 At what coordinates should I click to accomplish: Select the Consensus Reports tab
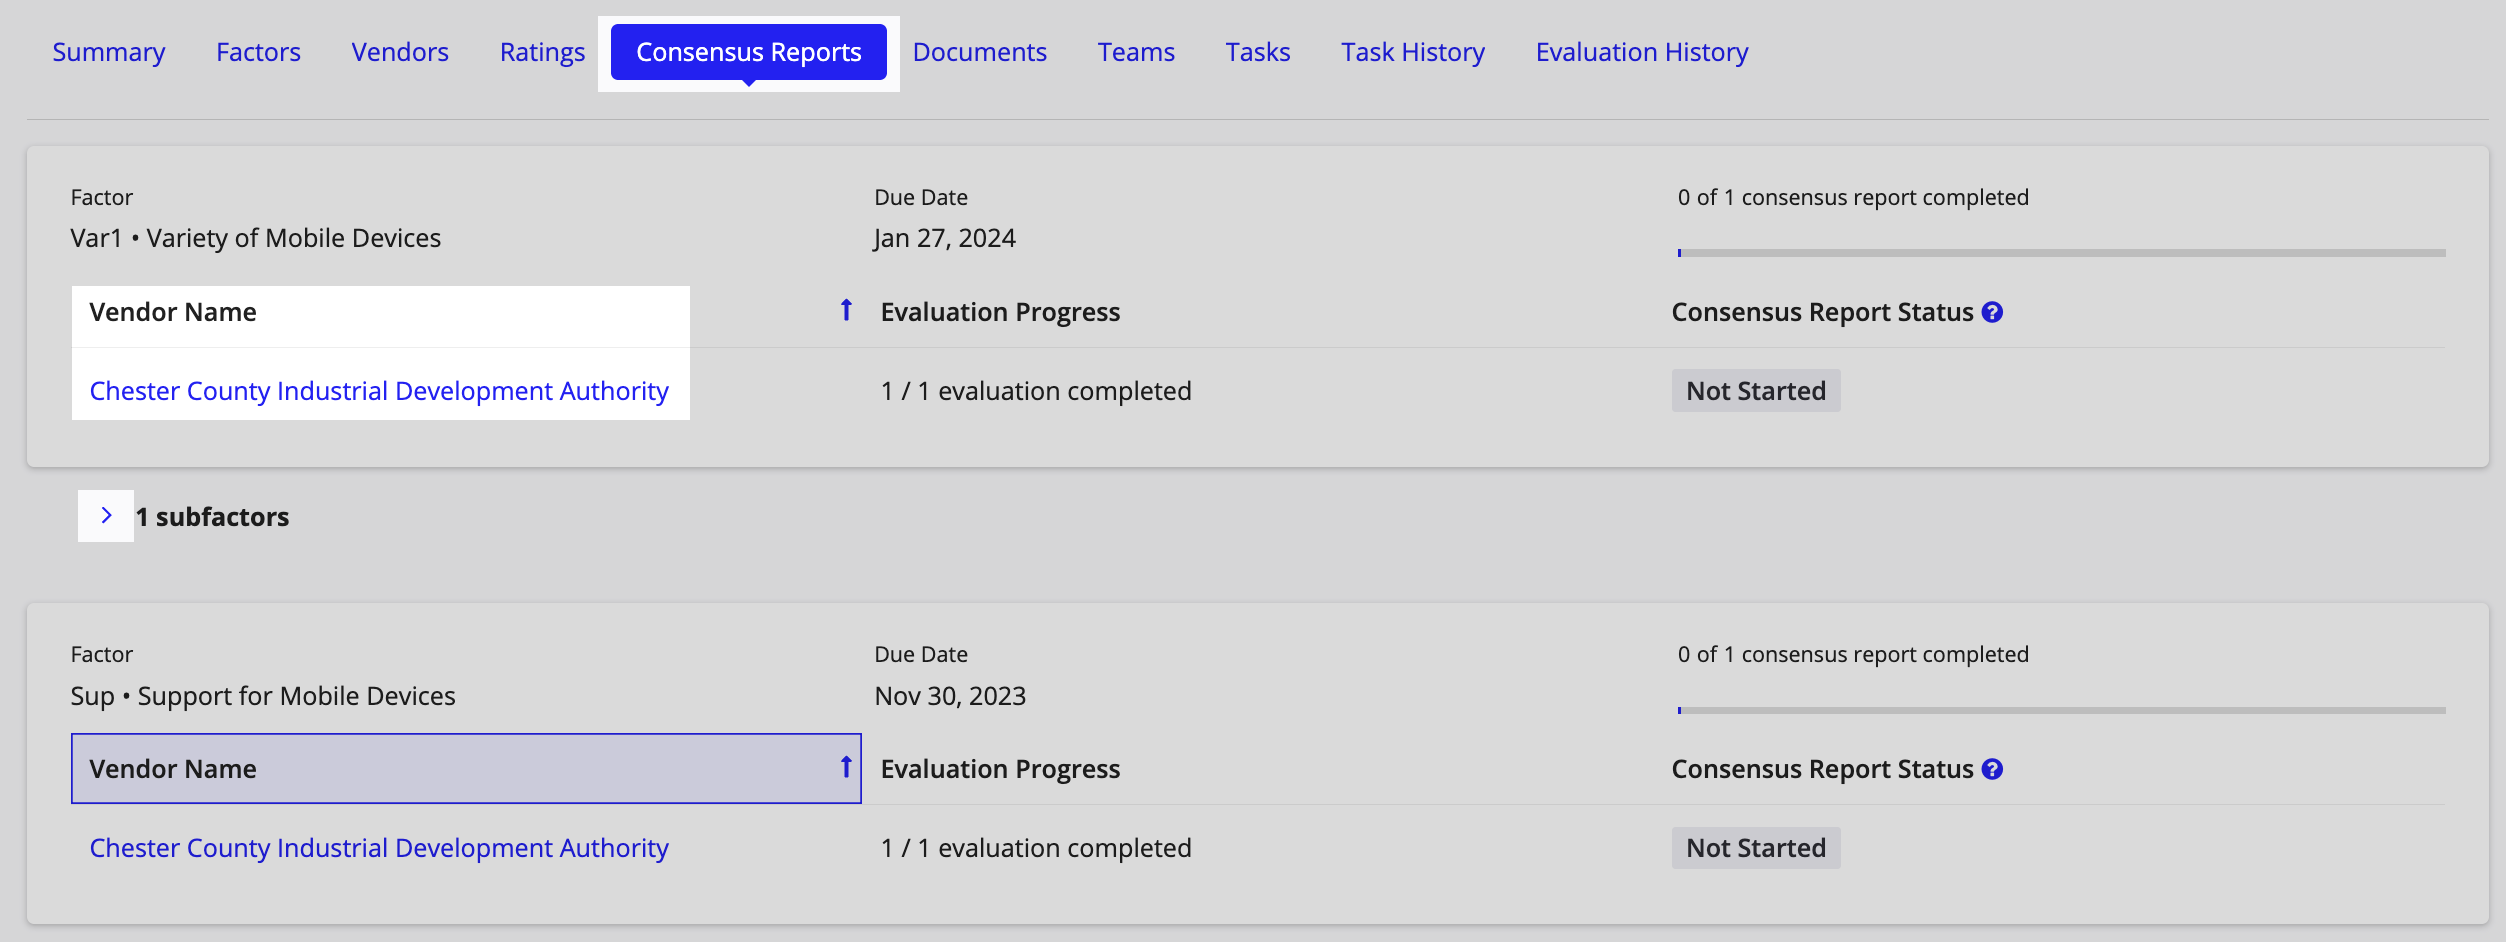(749, 52)
